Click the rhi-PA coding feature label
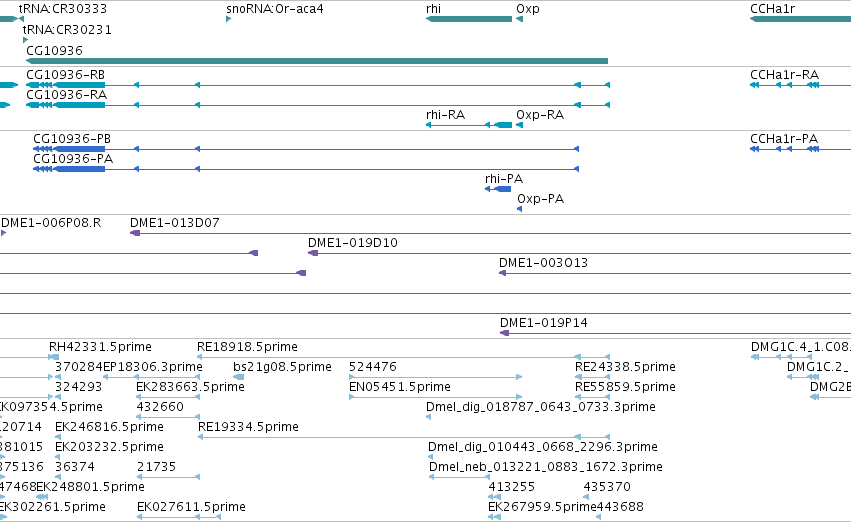Viewport: 851px width, 522px height. [504, 179]
